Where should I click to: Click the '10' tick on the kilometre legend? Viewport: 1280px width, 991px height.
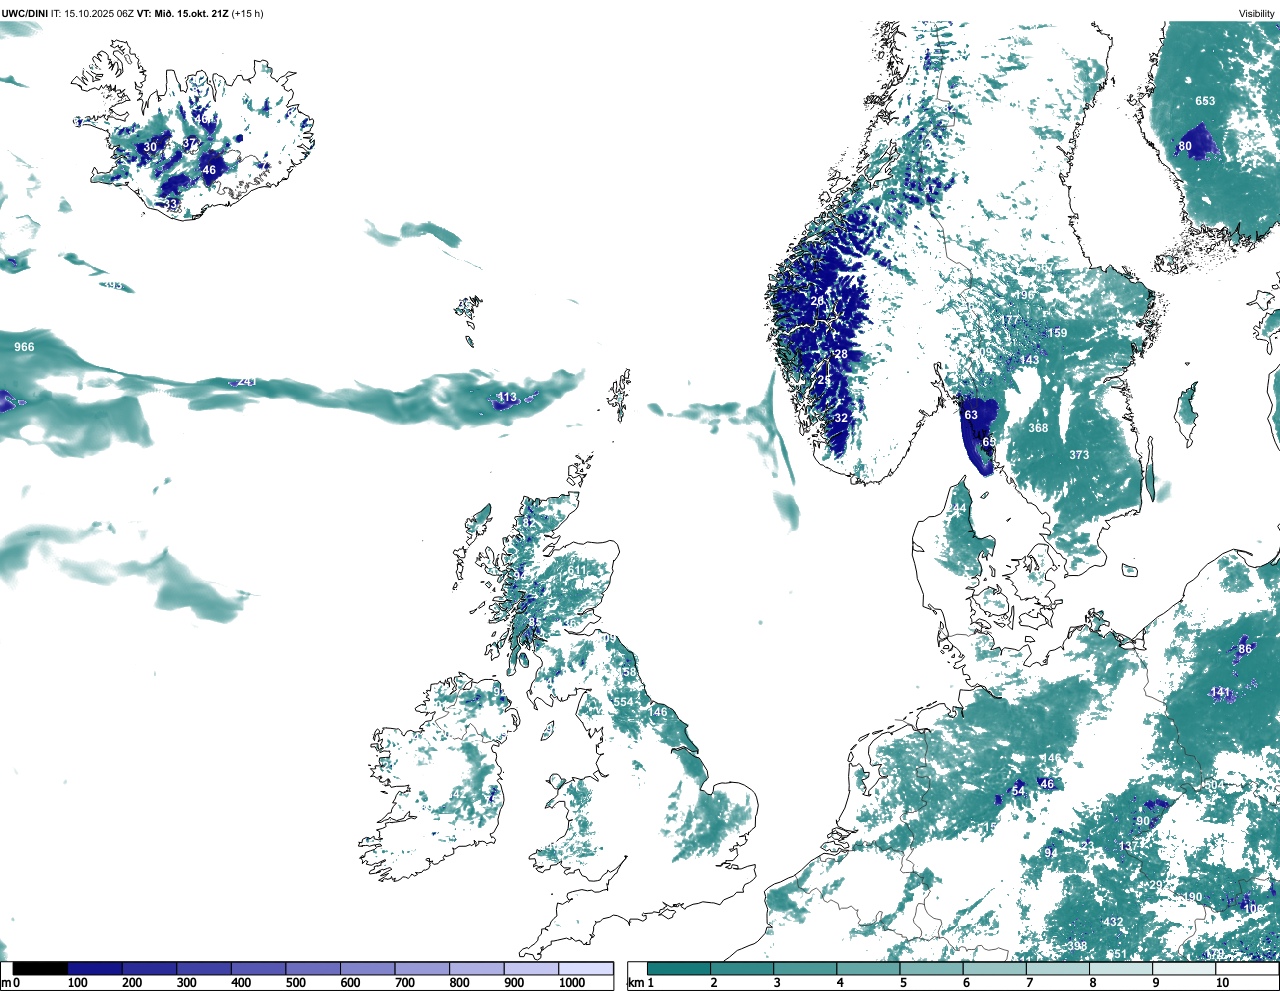pyautogui.click(x=1222, y=983)
